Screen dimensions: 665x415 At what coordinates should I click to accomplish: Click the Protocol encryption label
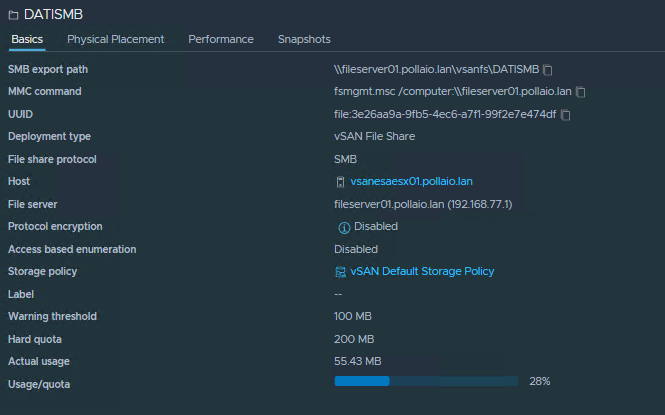[x=55, y=226]
